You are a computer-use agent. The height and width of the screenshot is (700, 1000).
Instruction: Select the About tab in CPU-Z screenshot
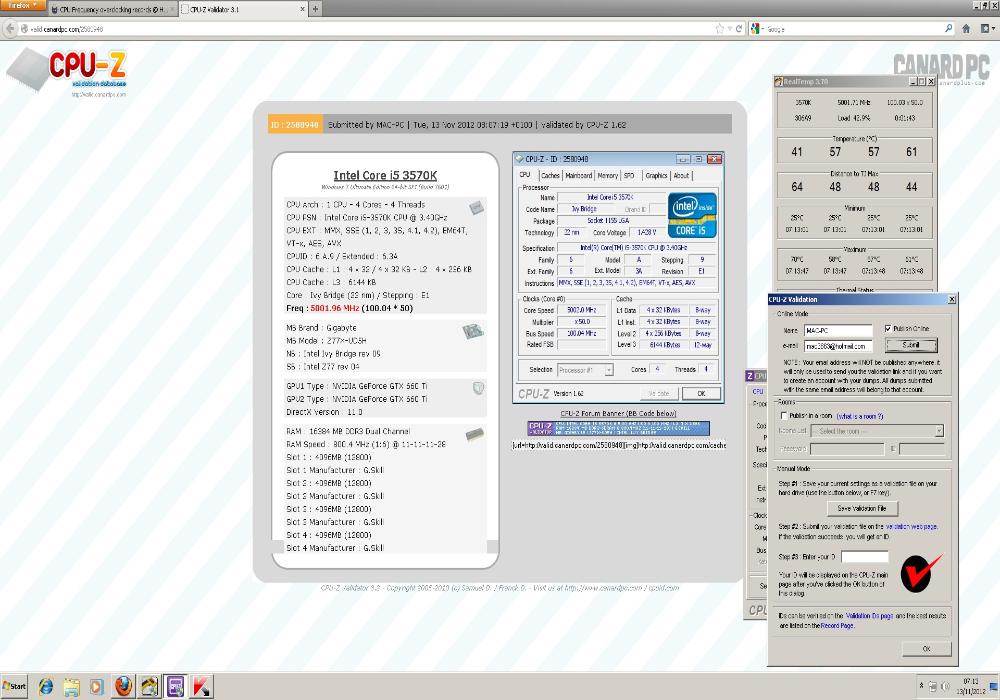(x=681, y=175)
